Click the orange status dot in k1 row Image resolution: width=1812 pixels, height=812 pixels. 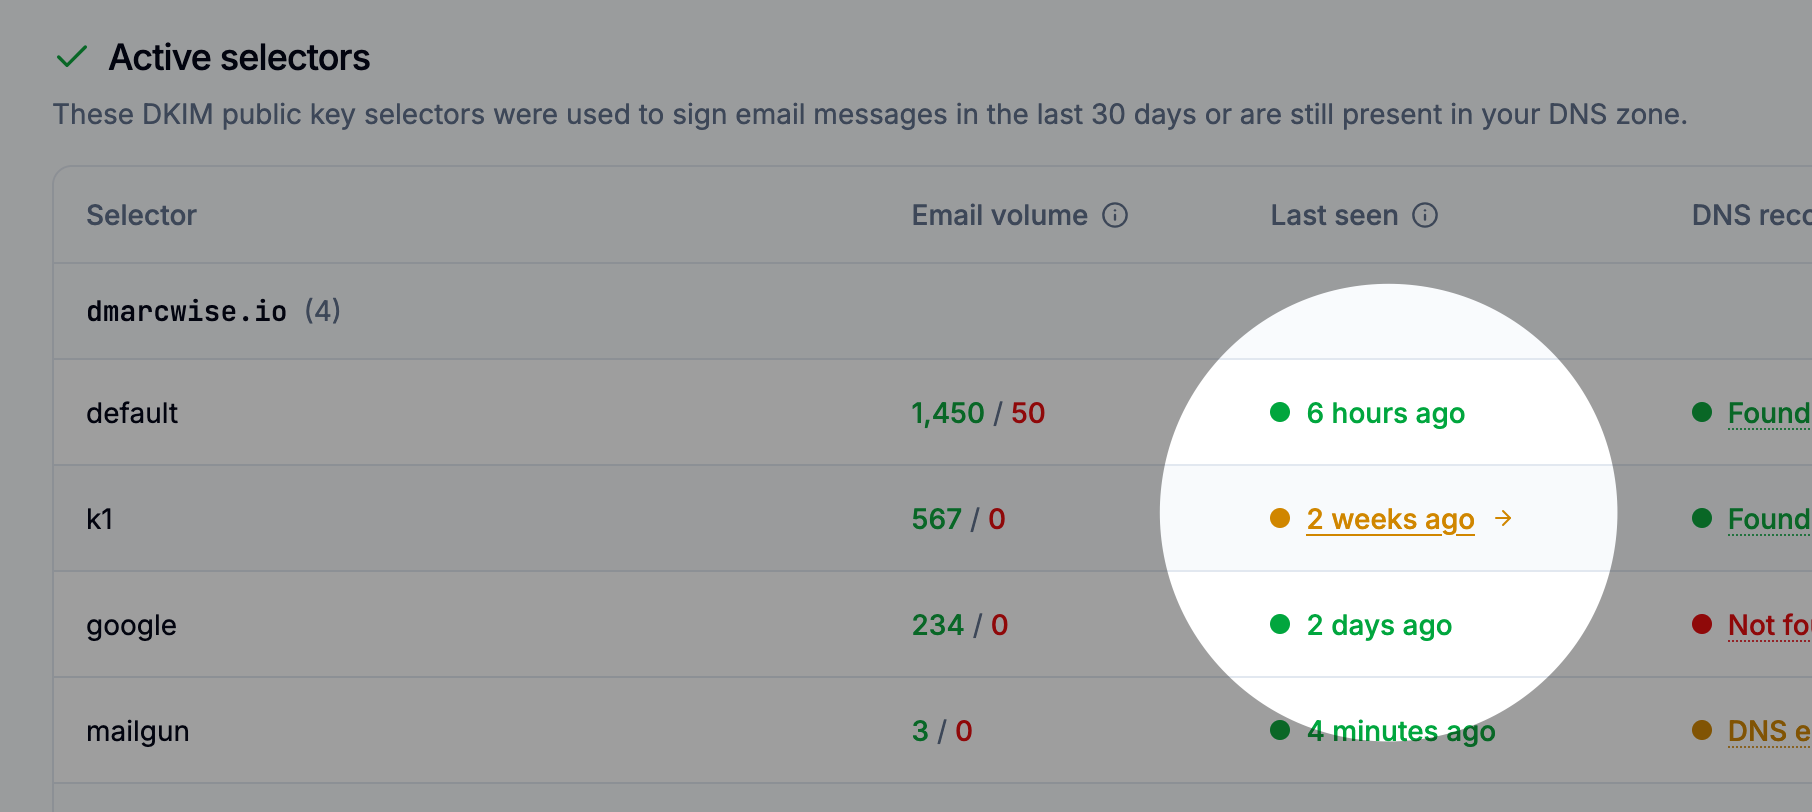1280,518
